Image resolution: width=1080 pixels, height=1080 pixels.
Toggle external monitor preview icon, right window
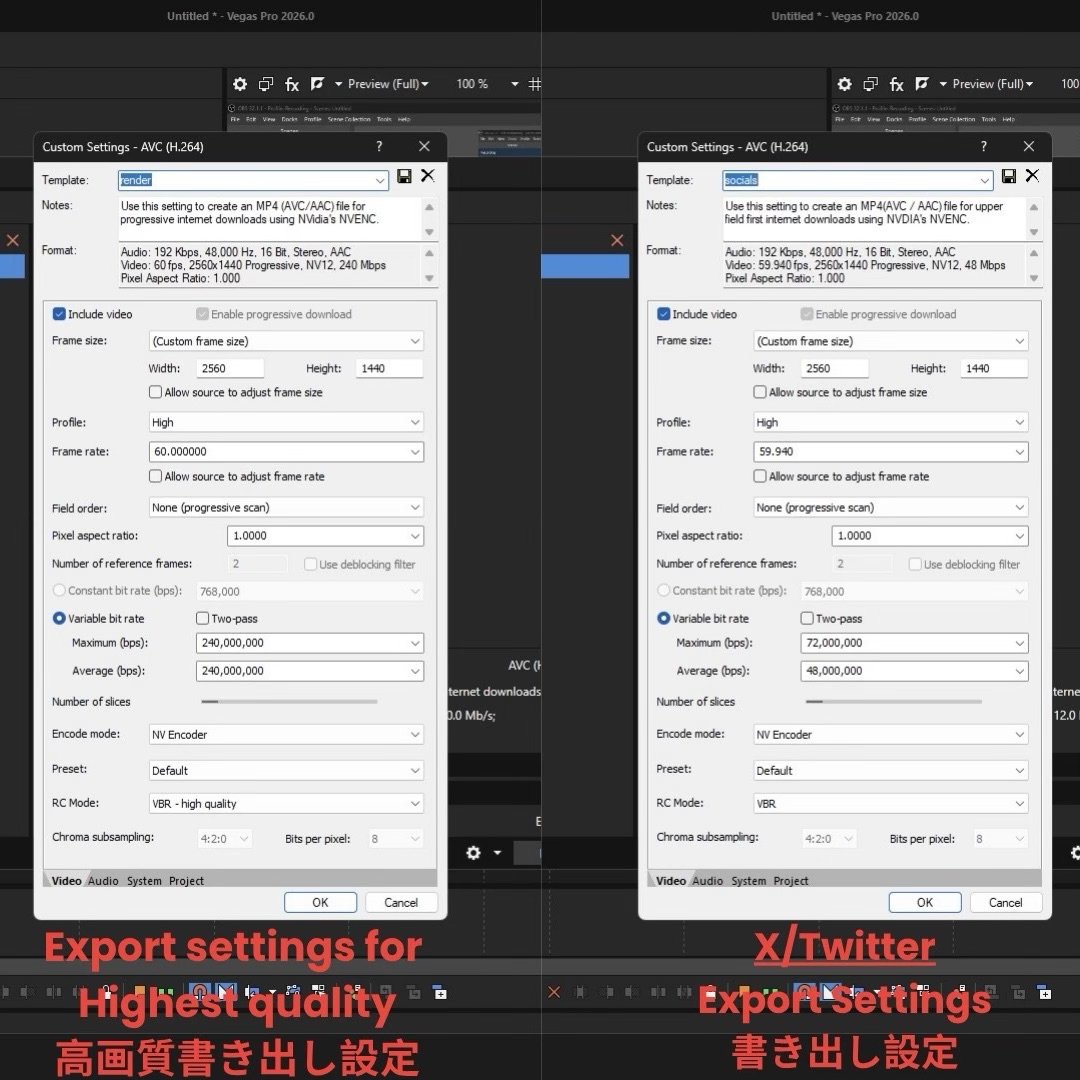pyautogui.click(x=871, y=84)
